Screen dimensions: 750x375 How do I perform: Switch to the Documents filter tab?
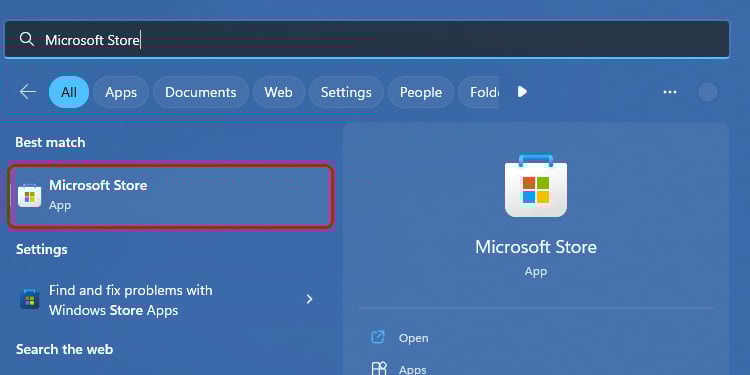pos(201,92)
